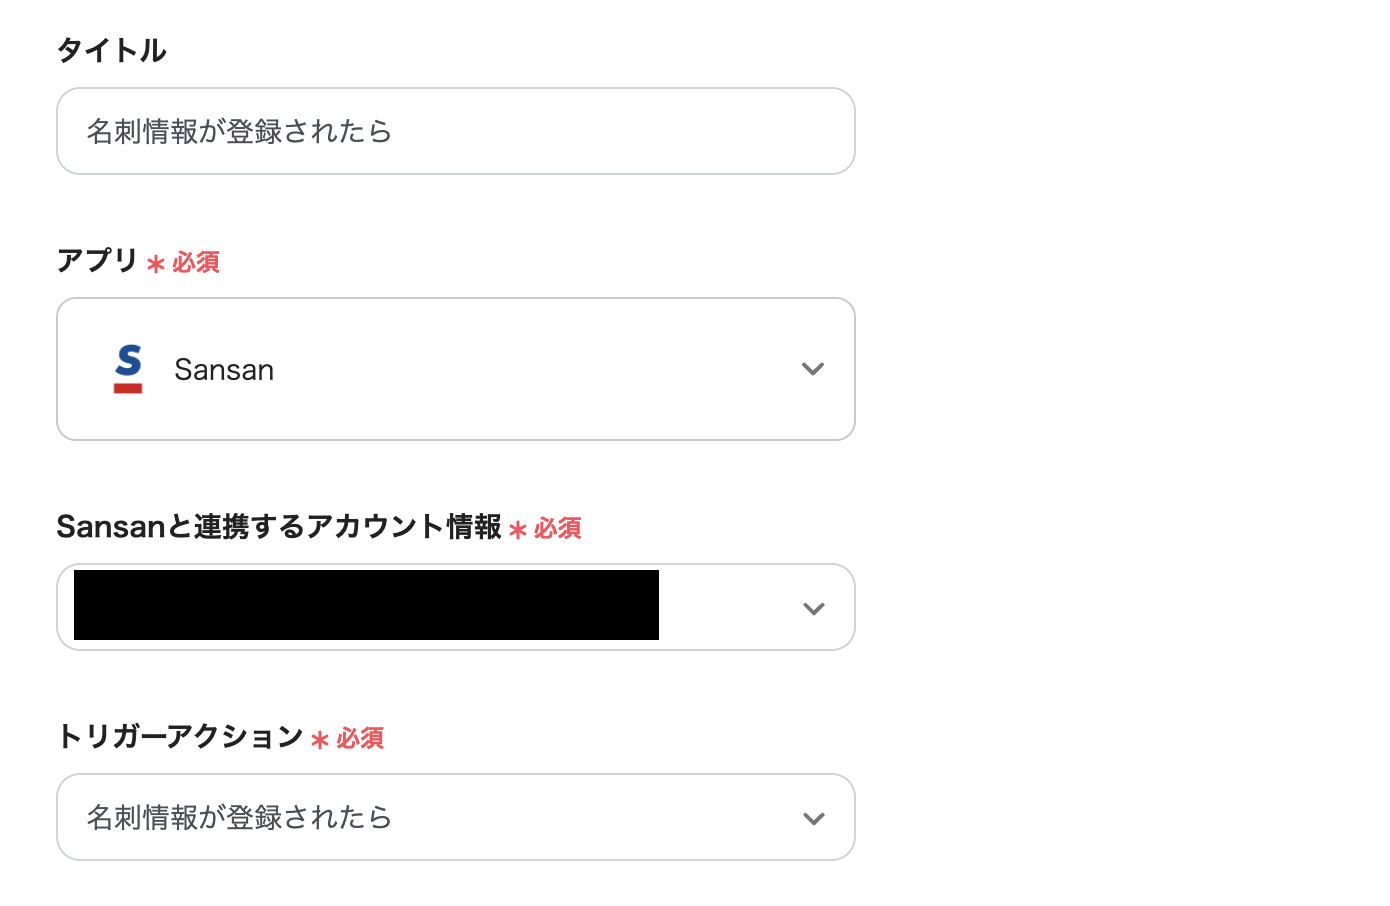Click the Sansan name text in app selector
This screenshot has width=1390, height=906.
pos(224,370)
